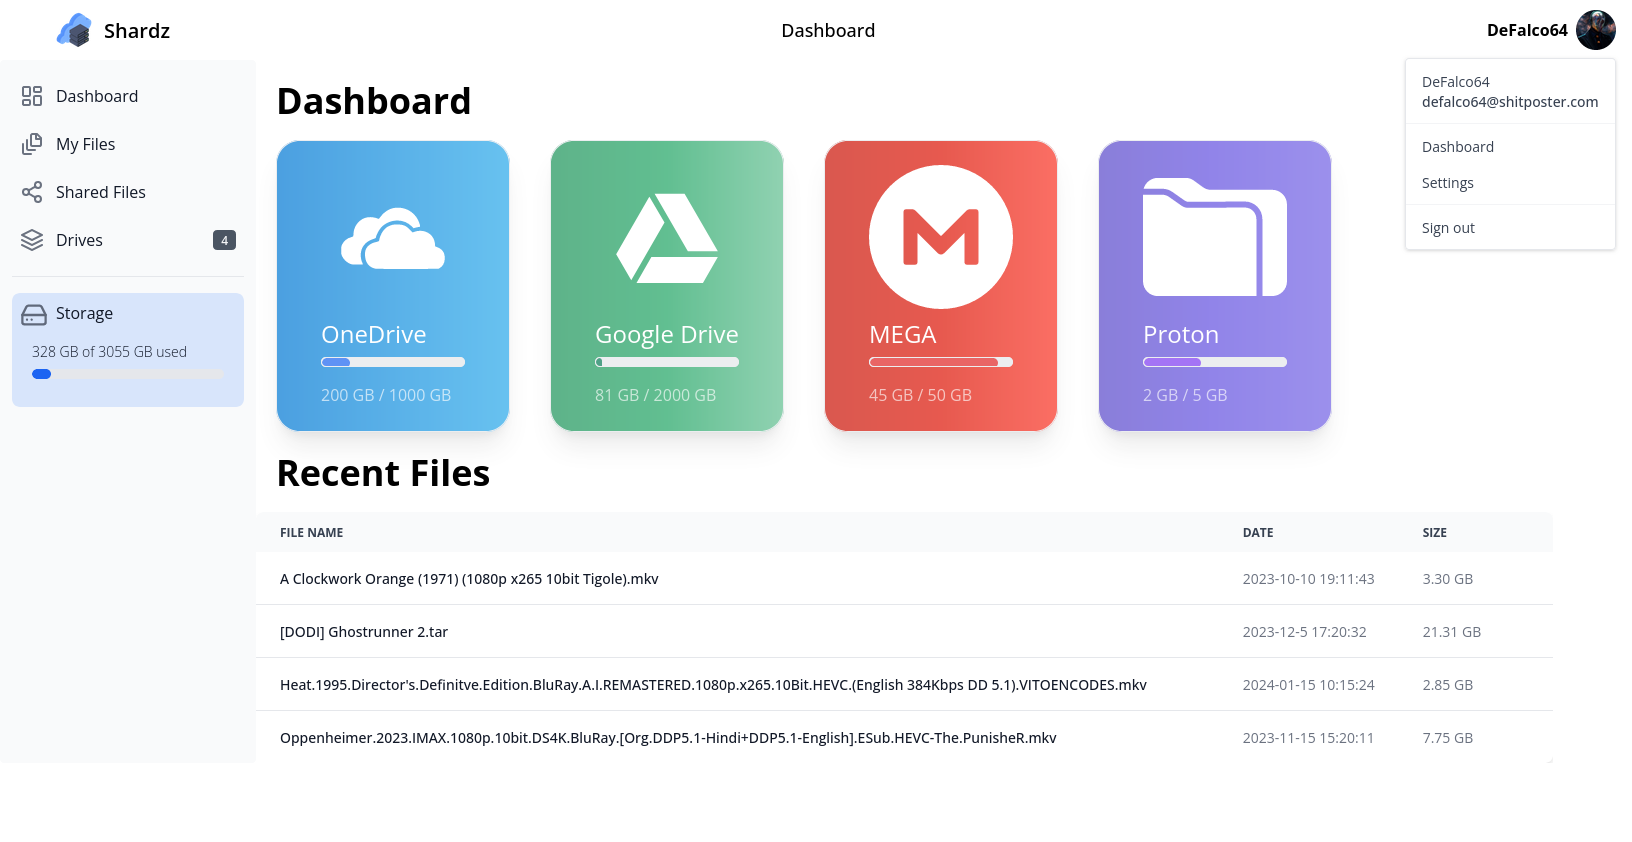Click the My Files documents icon

[32, 144]
